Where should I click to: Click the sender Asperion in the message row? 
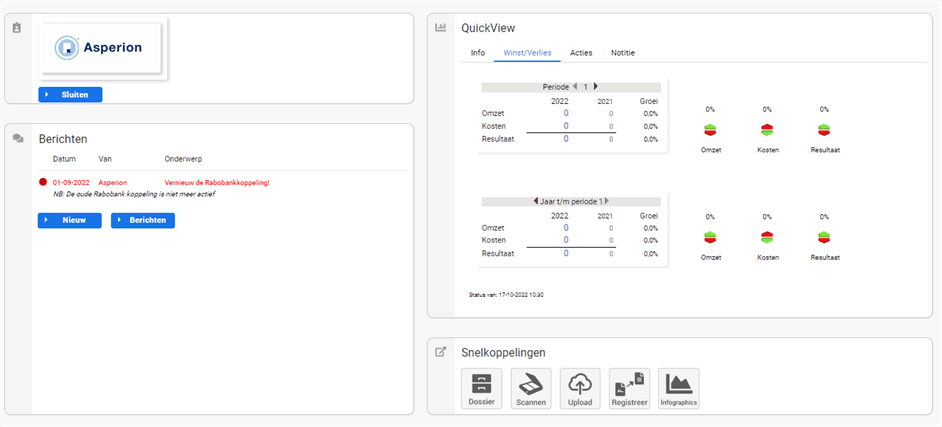tap(113, 183)
